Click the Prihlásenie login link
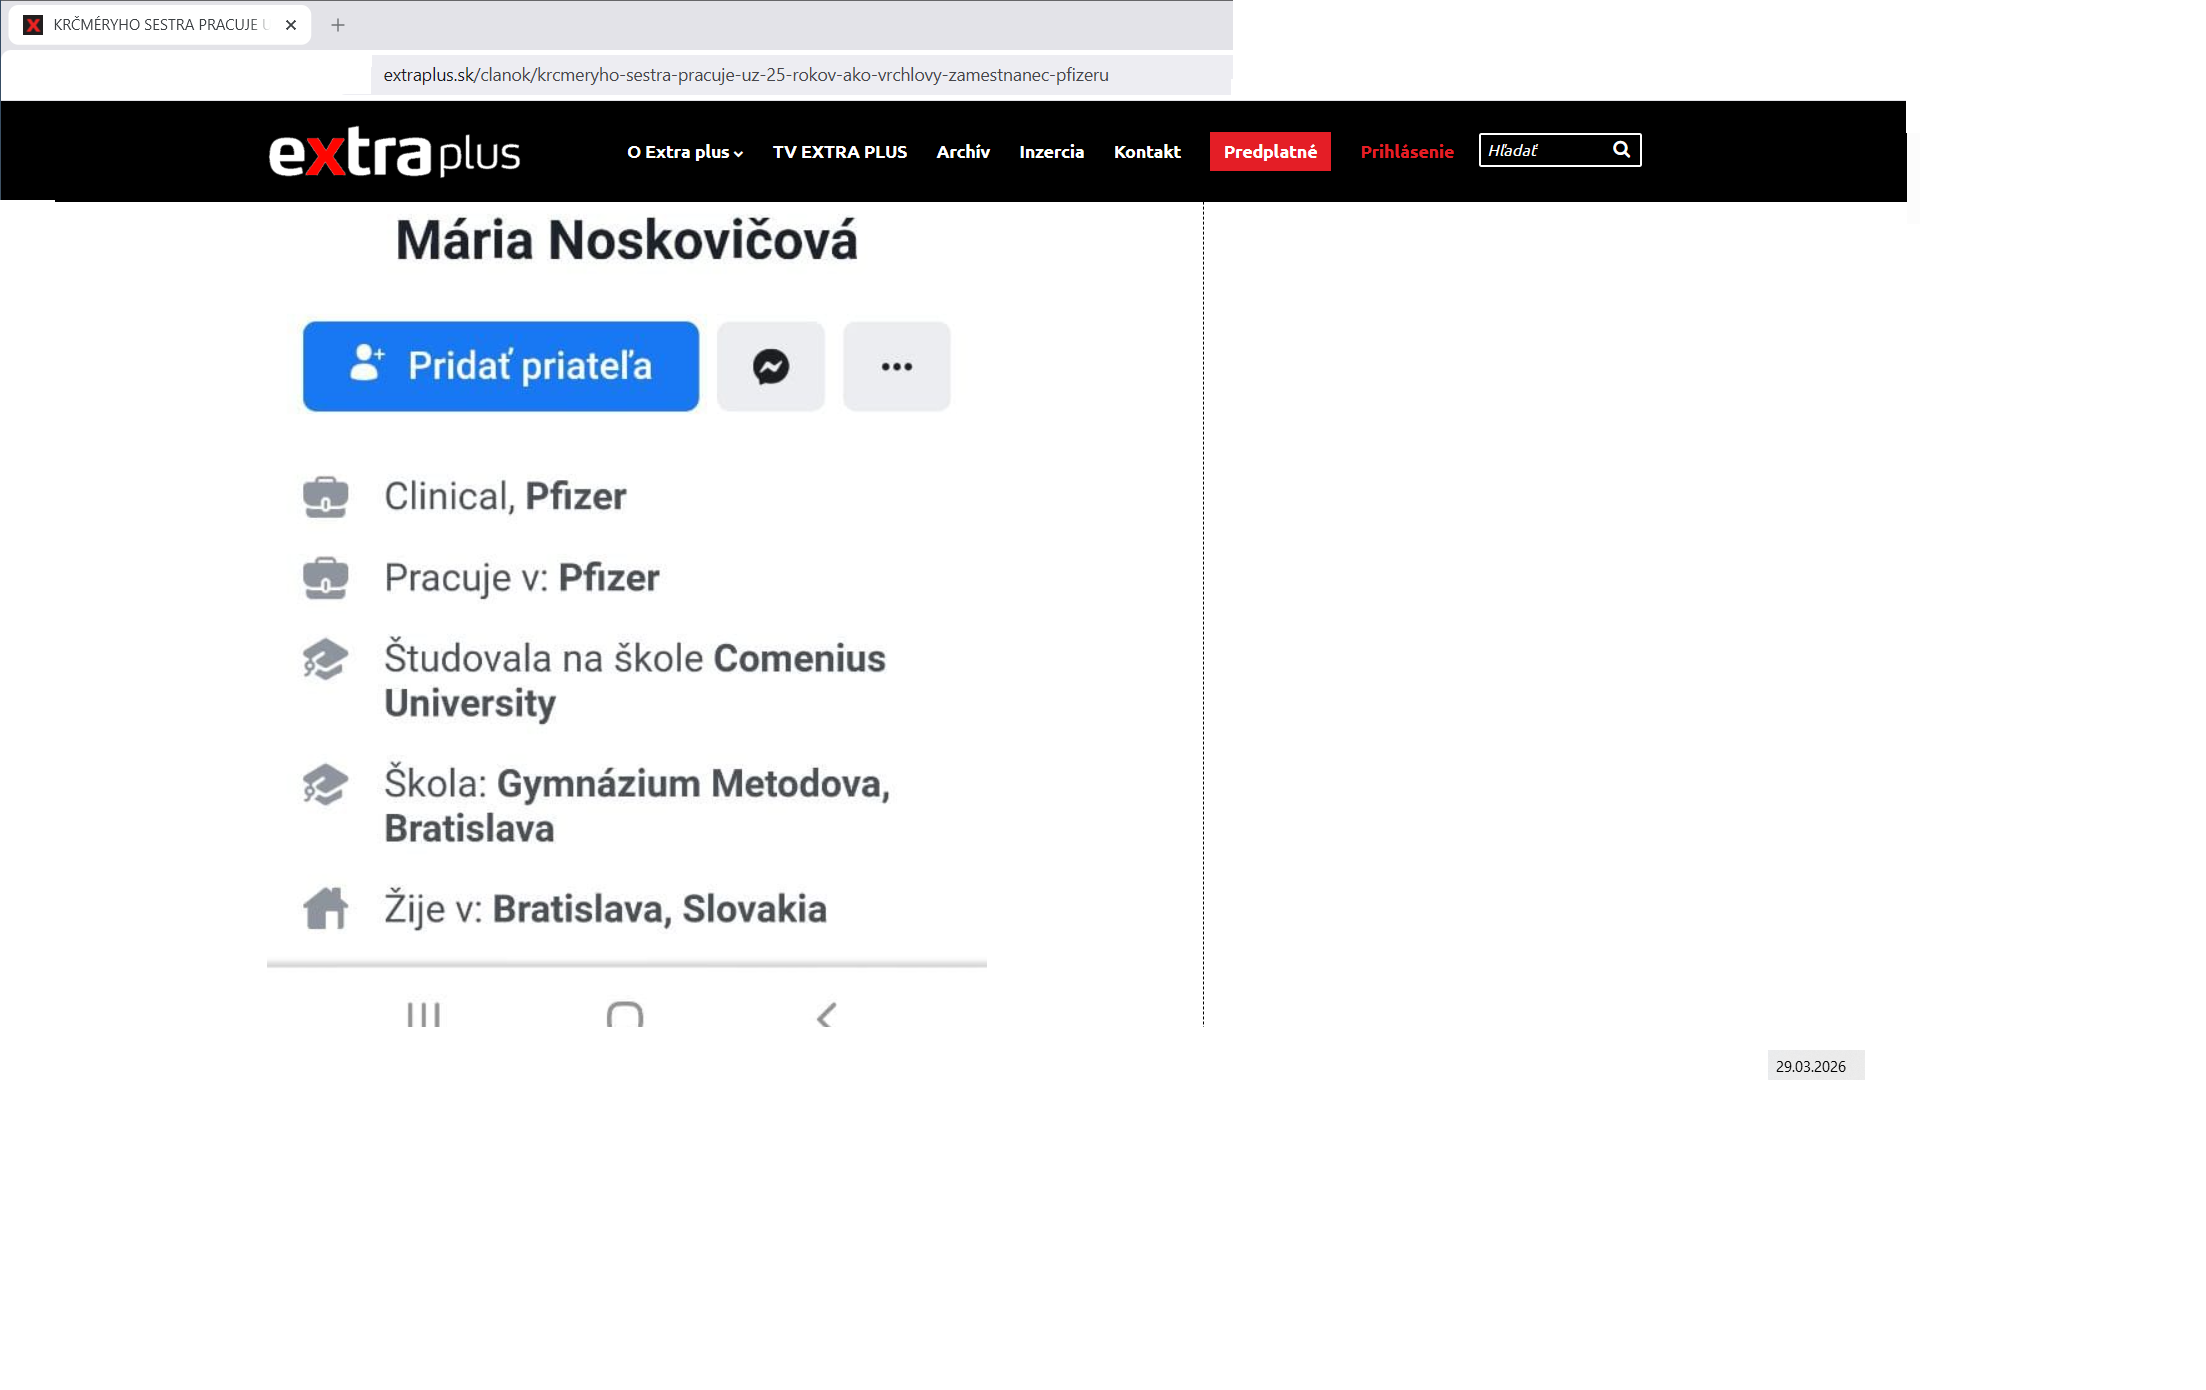Screen dimensions: 2206x1390 coord(1406,152)
